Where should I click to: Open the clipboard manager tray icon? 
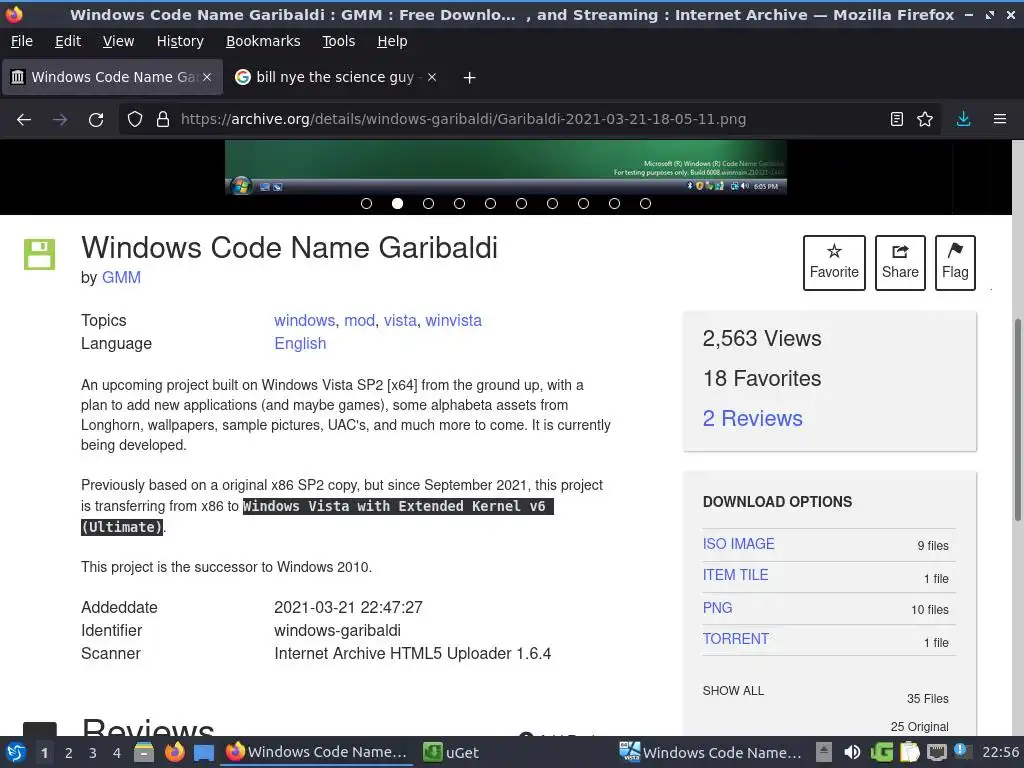coord(909,753)
